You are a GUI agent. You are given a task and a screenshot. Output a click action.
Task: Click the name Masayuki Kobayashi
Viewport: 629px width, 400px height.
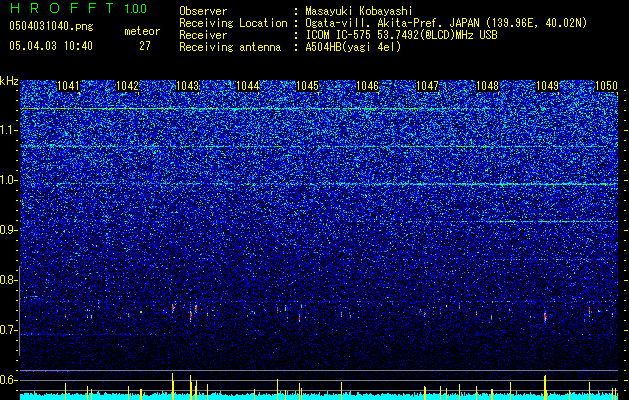pos(359,11)
